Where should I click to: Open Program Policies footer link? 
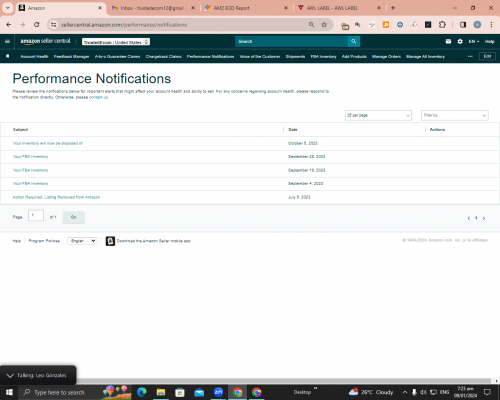(44, 241)
